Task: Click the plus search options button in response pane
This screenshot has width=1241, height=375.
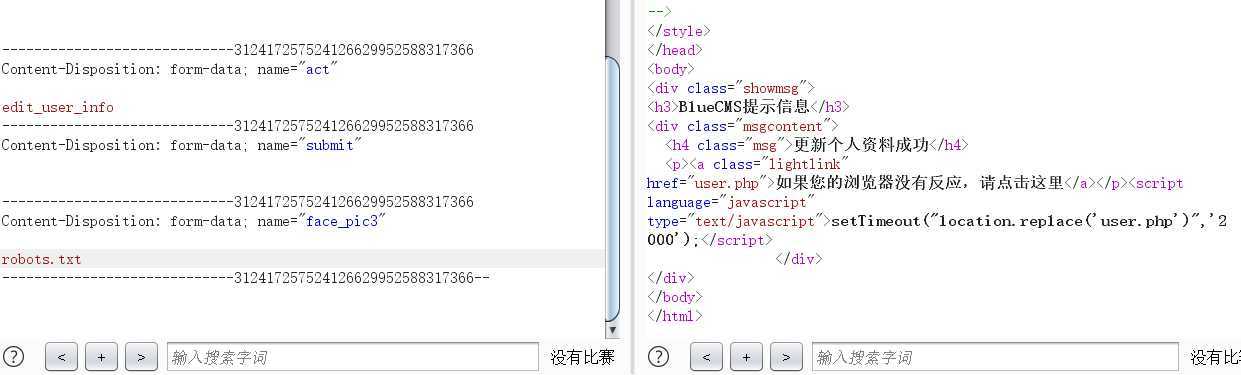Action: coord(746,357)
